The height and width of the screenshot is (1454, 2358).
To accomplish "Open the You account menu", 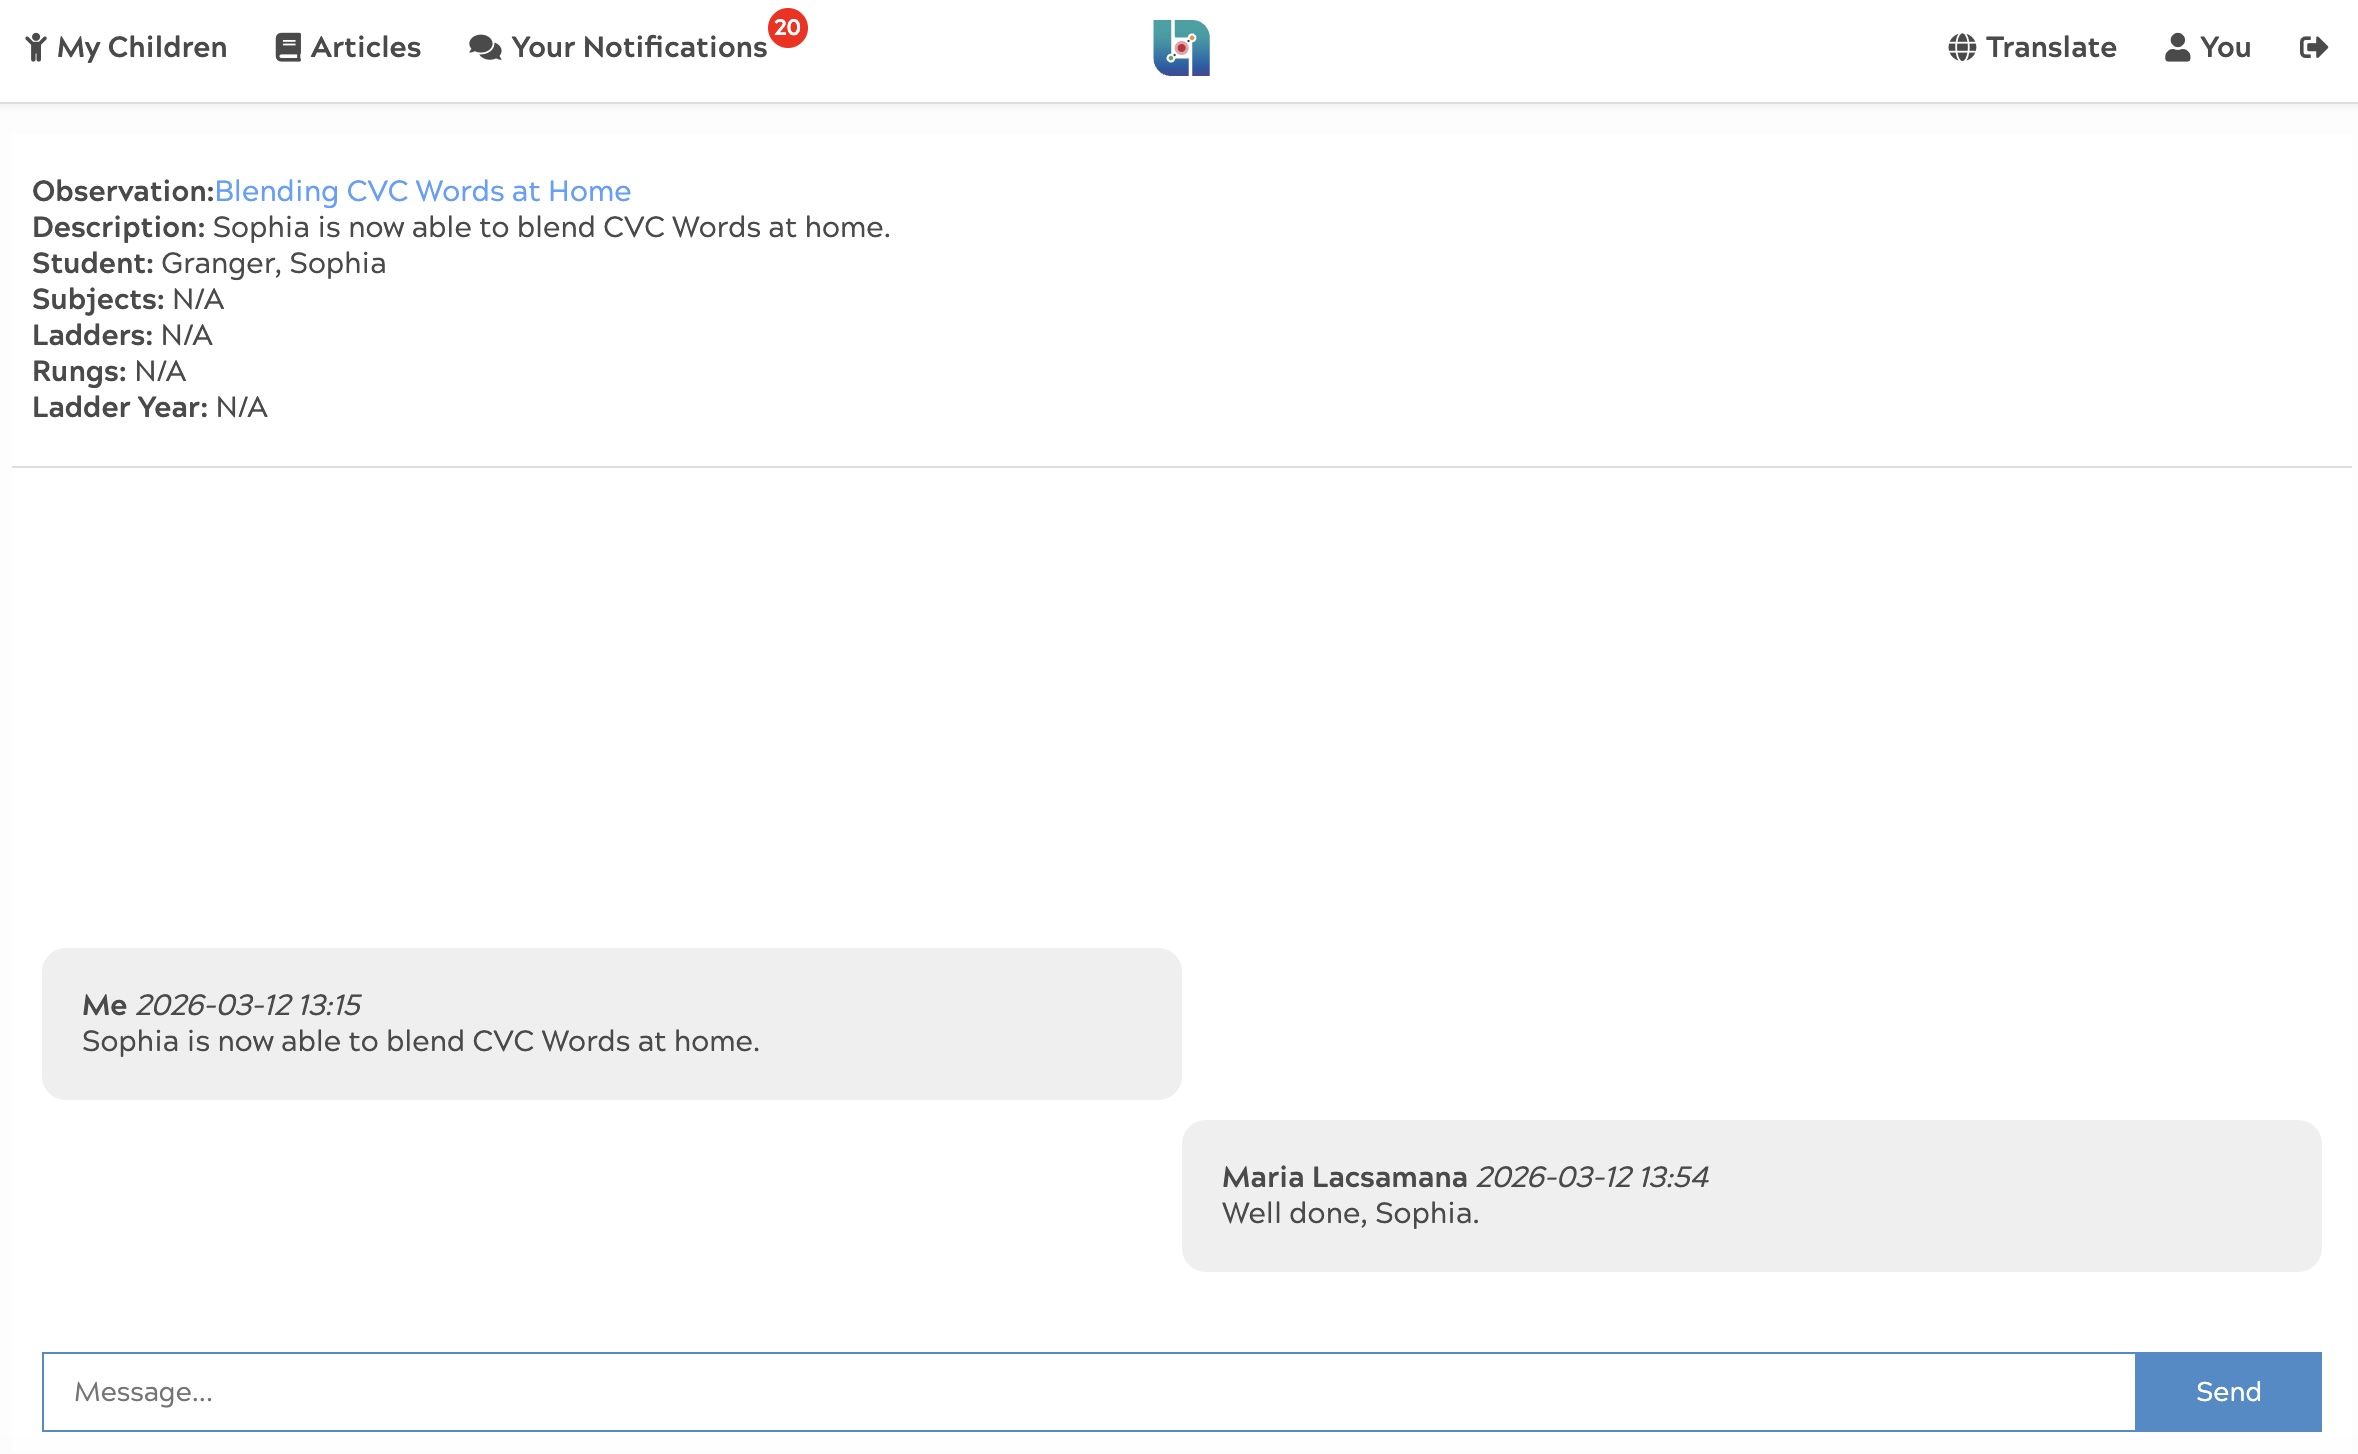I will 2225,47.
